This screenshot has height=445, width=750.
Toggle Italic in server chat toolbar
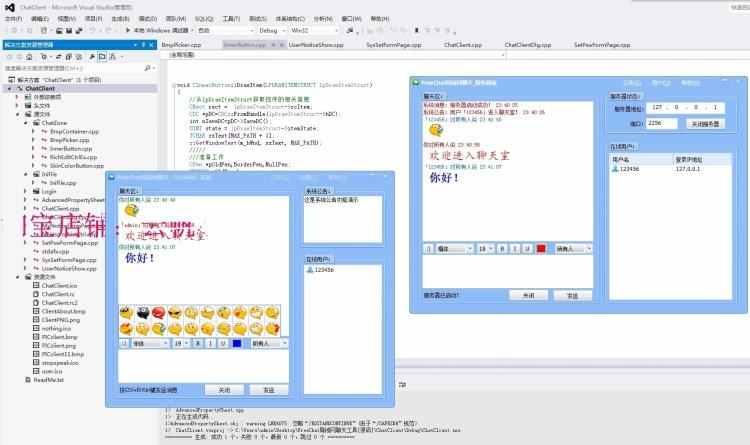pyautogui.click(x=515, y=249)
